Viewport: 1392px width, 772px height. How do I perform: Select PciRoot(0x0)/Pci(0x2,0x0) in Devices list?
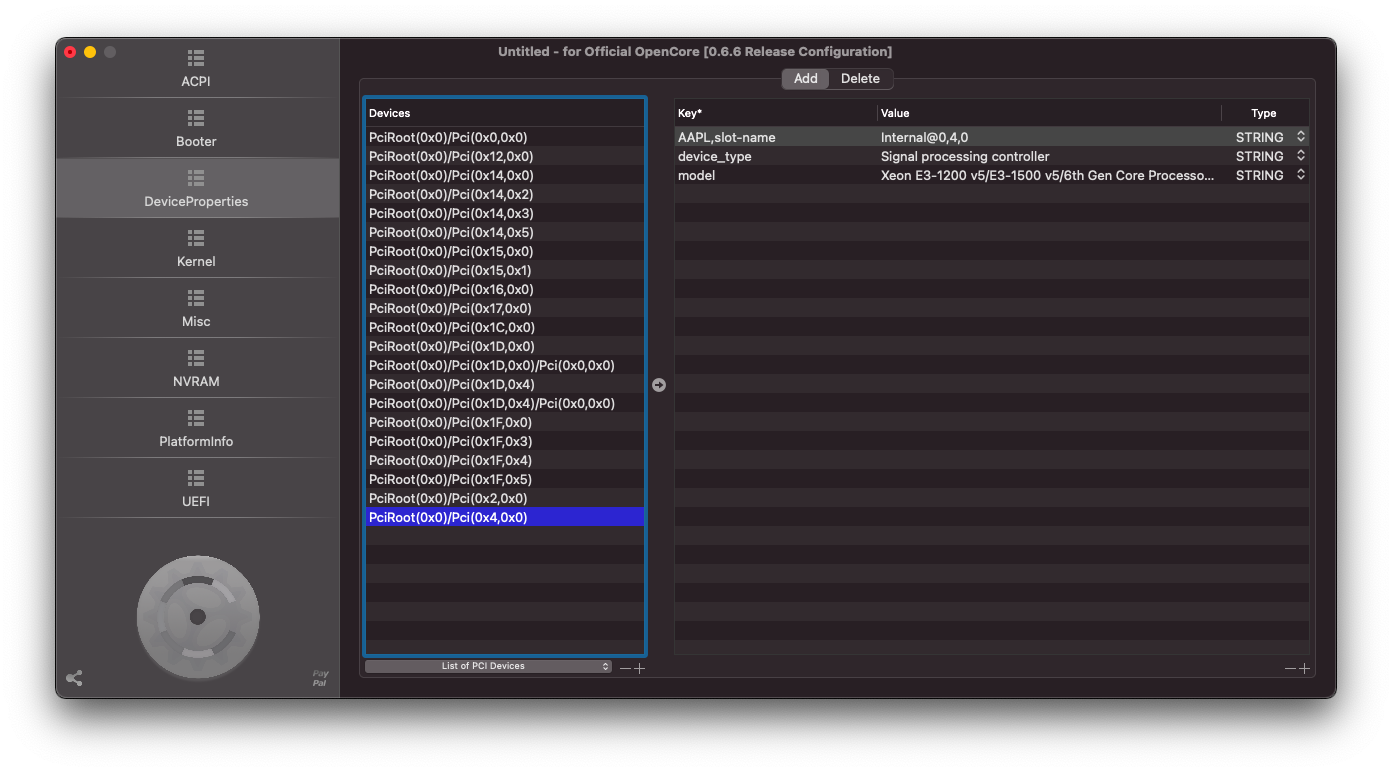(448, 498)
